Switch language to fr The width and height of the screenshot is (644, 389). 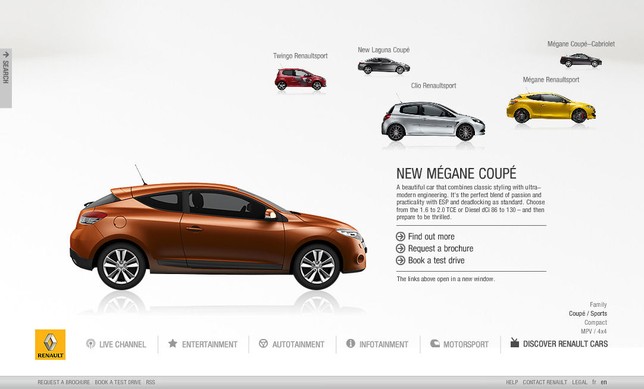(594, 382)
